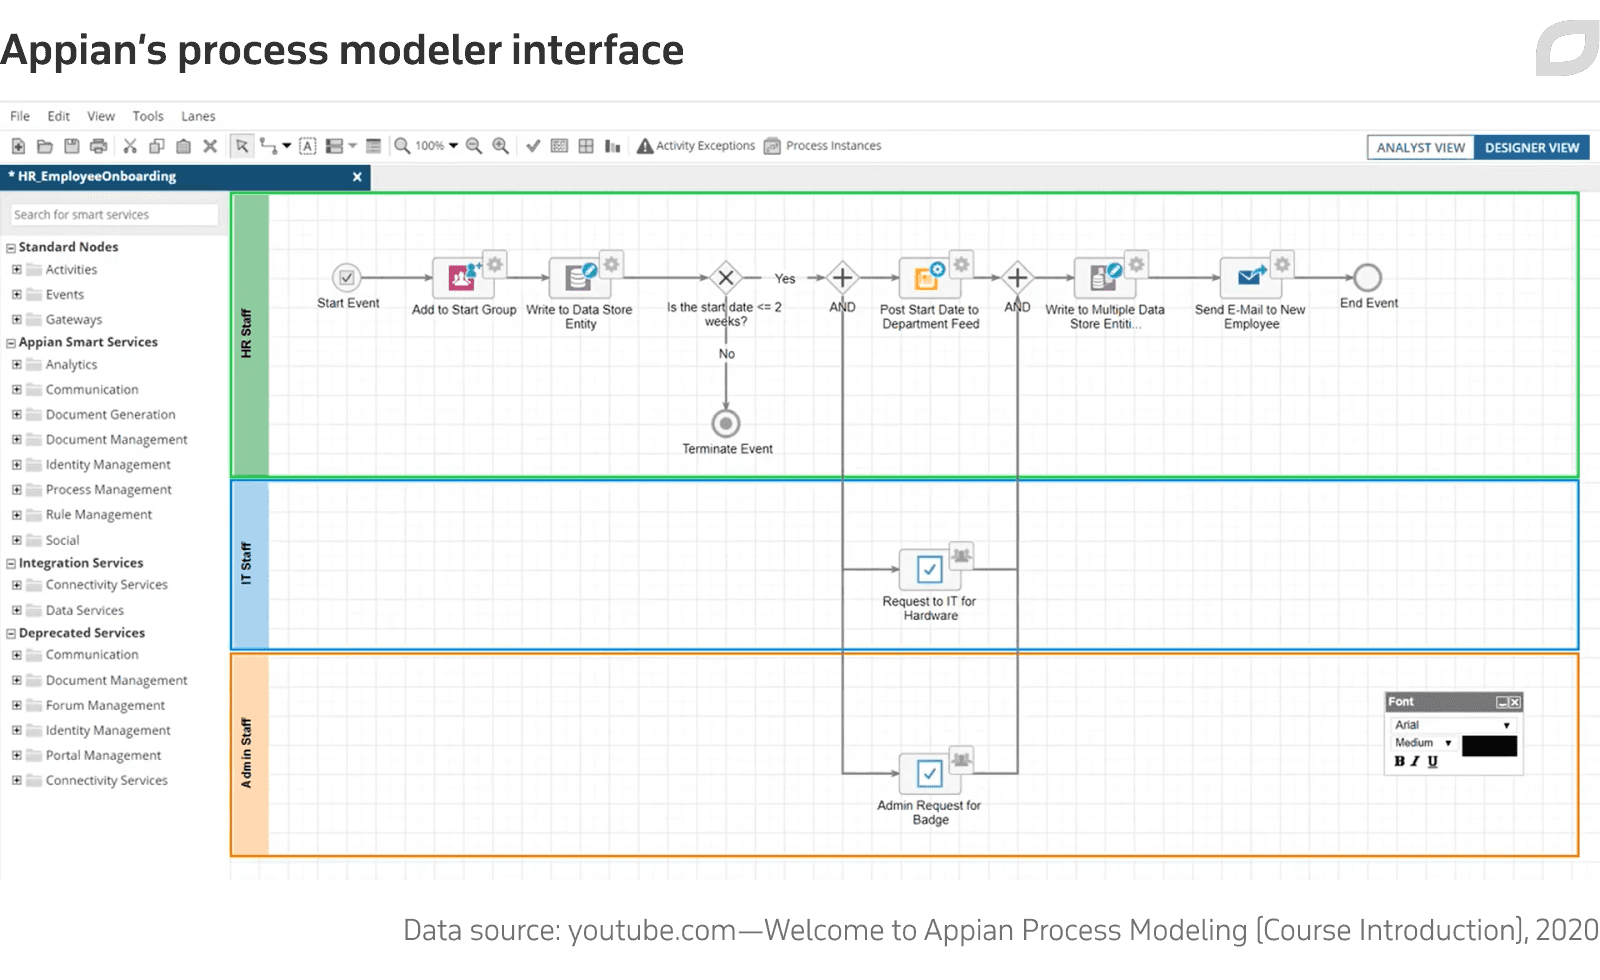1600x980 pixels.
Task: Open the connector tool dropdown arrow
Action: tap(287, 146)
